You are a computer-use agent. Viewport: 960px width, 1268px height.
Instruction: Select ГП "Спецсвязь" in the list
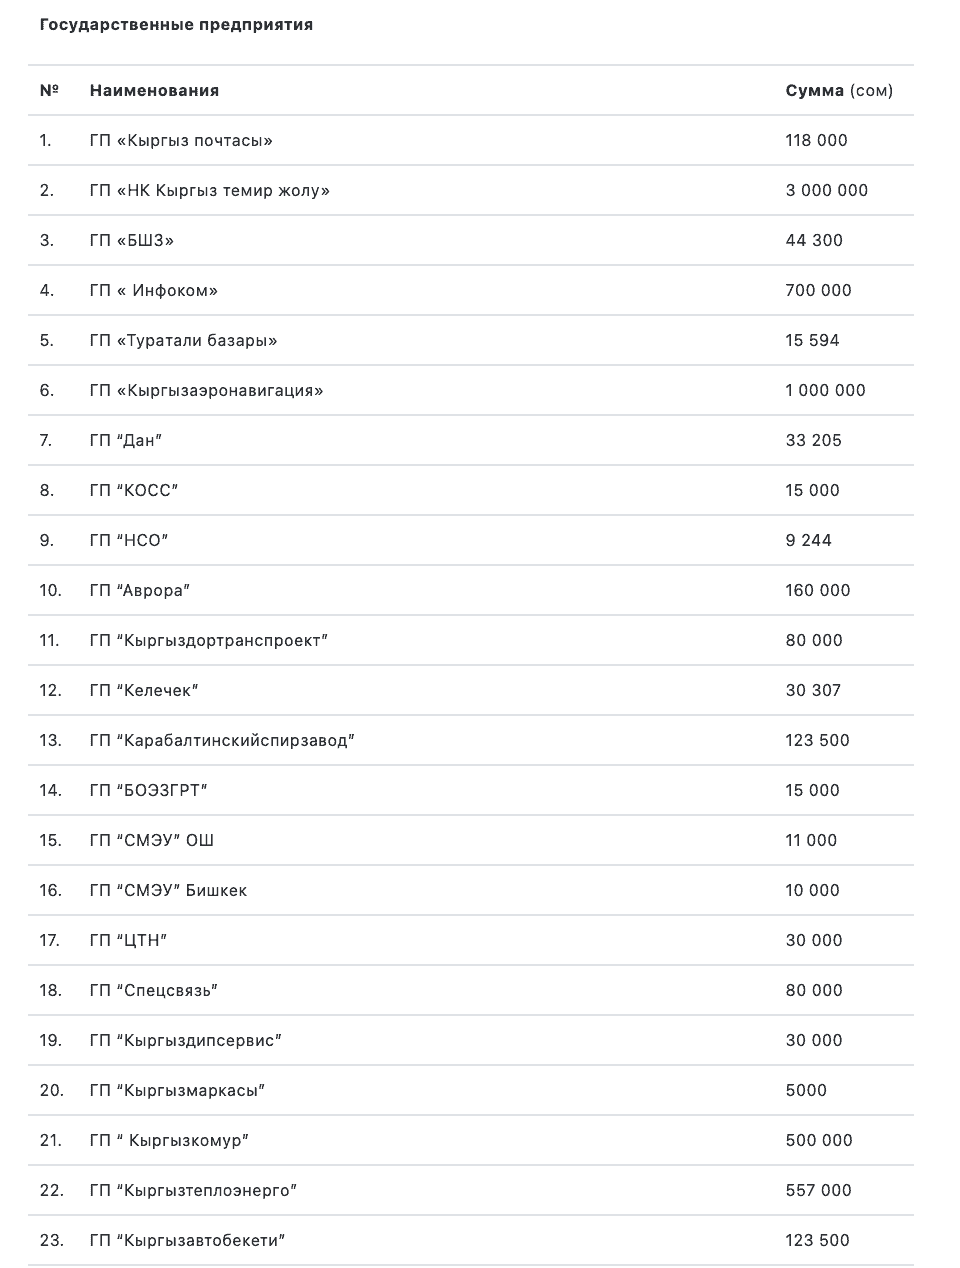pyautogui.click(x=153, y=991)
